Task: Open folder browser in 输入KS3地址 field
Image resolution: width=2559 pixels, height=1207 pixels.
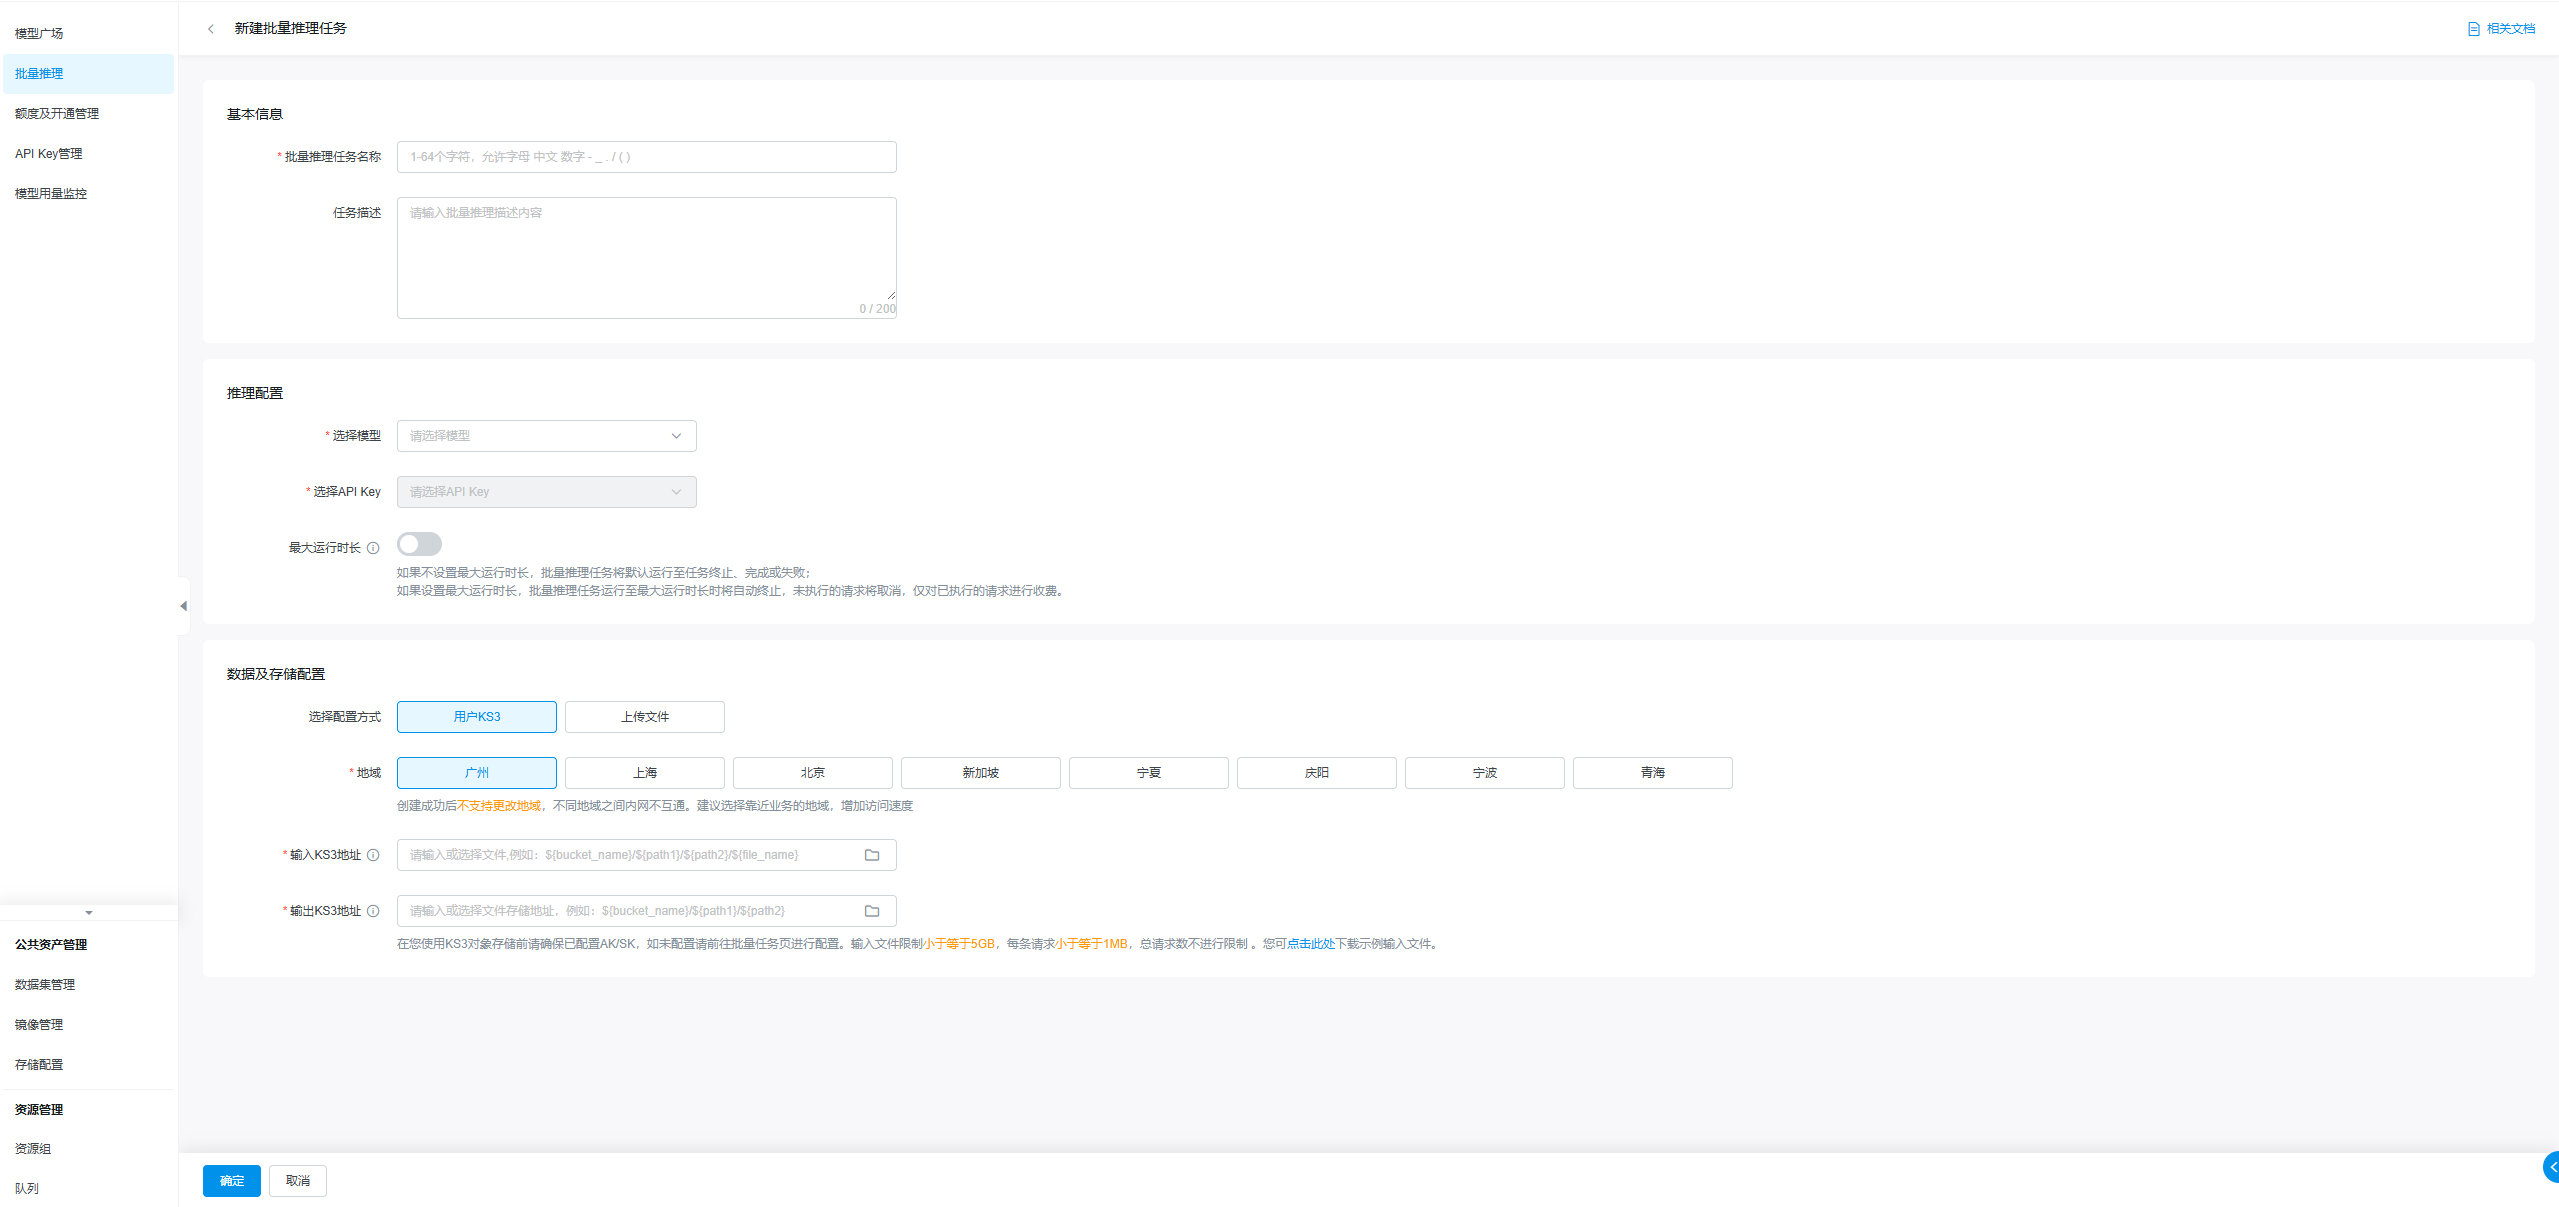Action: pyautogui.click(x=871, y=855)
